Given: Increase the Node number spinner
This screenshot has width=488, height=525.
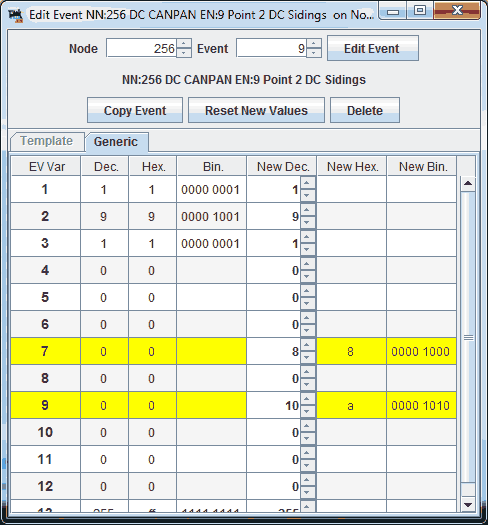Looking at the screenshot, I should click(184, 44).
